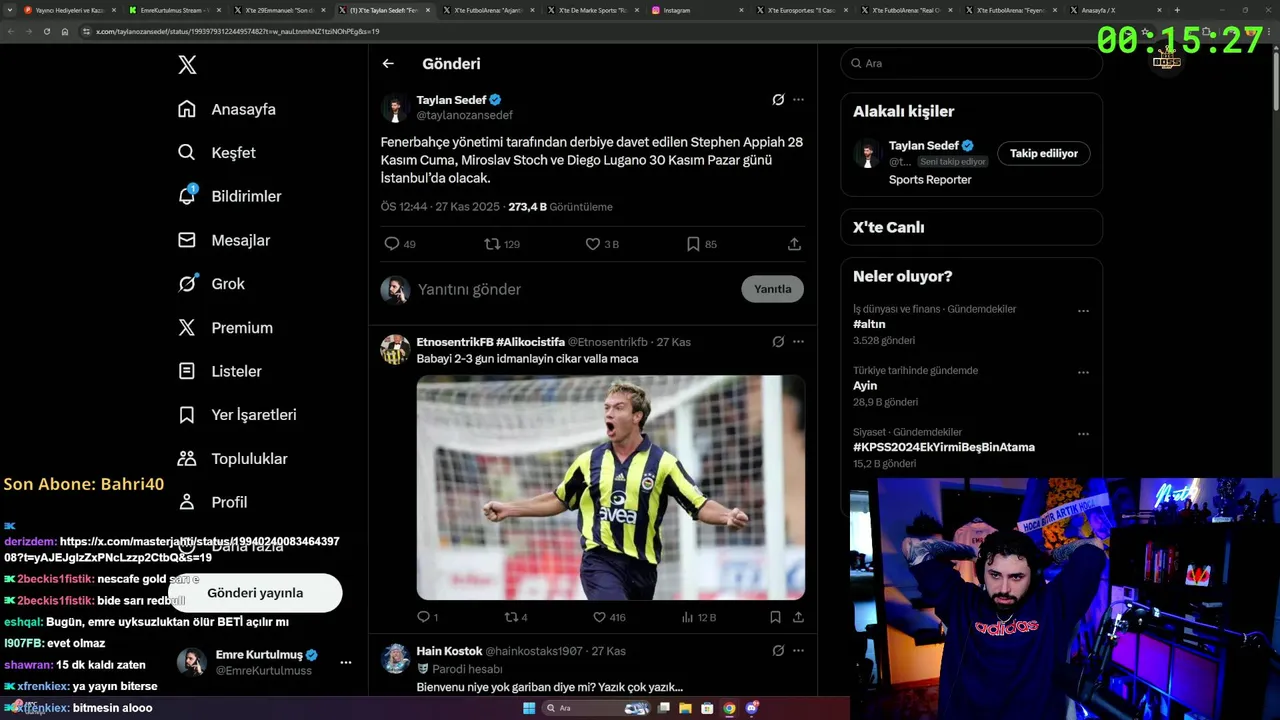Open more options for Ayin trend
The image size is (1280, 720).
click(x=1083, y=373)
